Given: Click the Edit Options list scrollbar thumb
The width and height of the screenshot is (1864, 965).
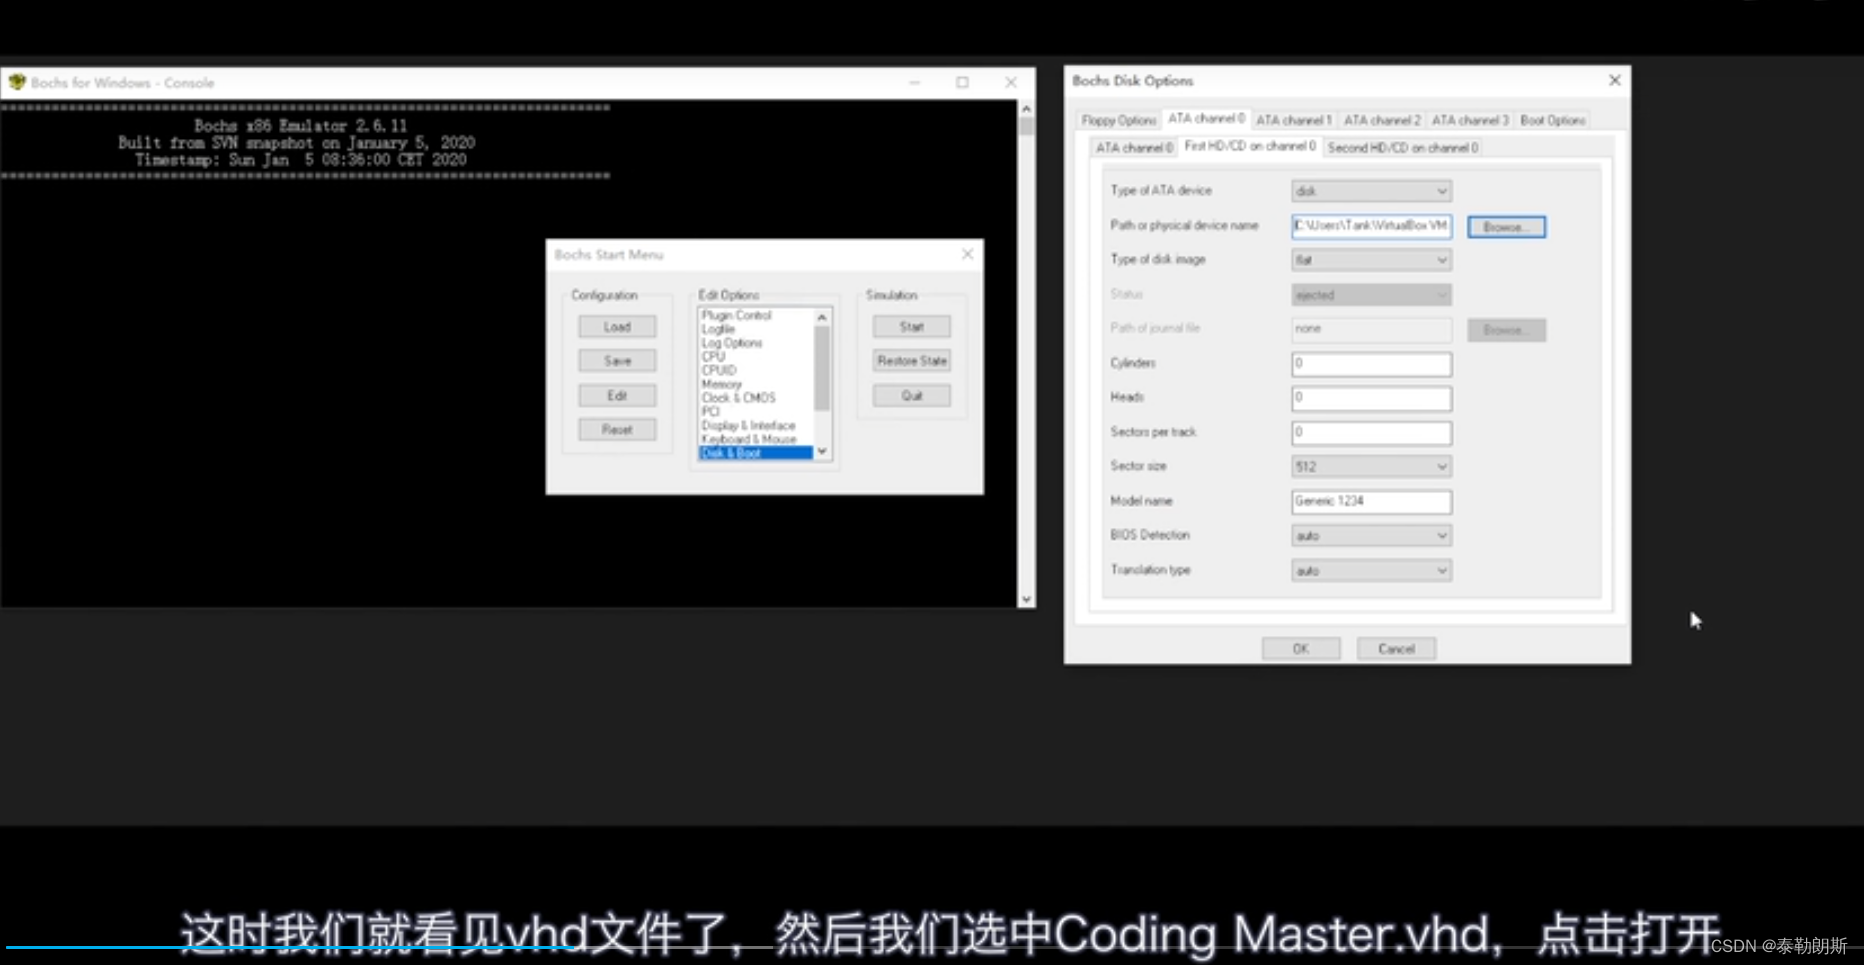Looking at the screenshot, I should 822,368.
